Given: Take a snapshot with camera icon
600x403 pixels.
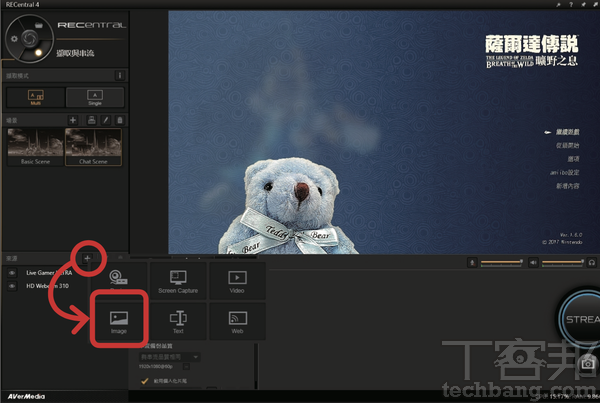Looking at the screenshot, I should coord(590,364).
